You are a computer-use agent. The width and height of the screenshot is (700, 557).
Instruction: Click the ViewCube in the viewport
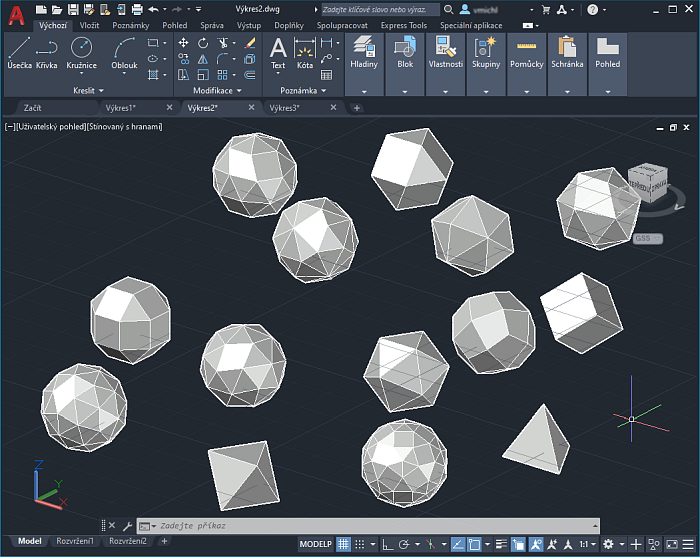click(648, 185)
